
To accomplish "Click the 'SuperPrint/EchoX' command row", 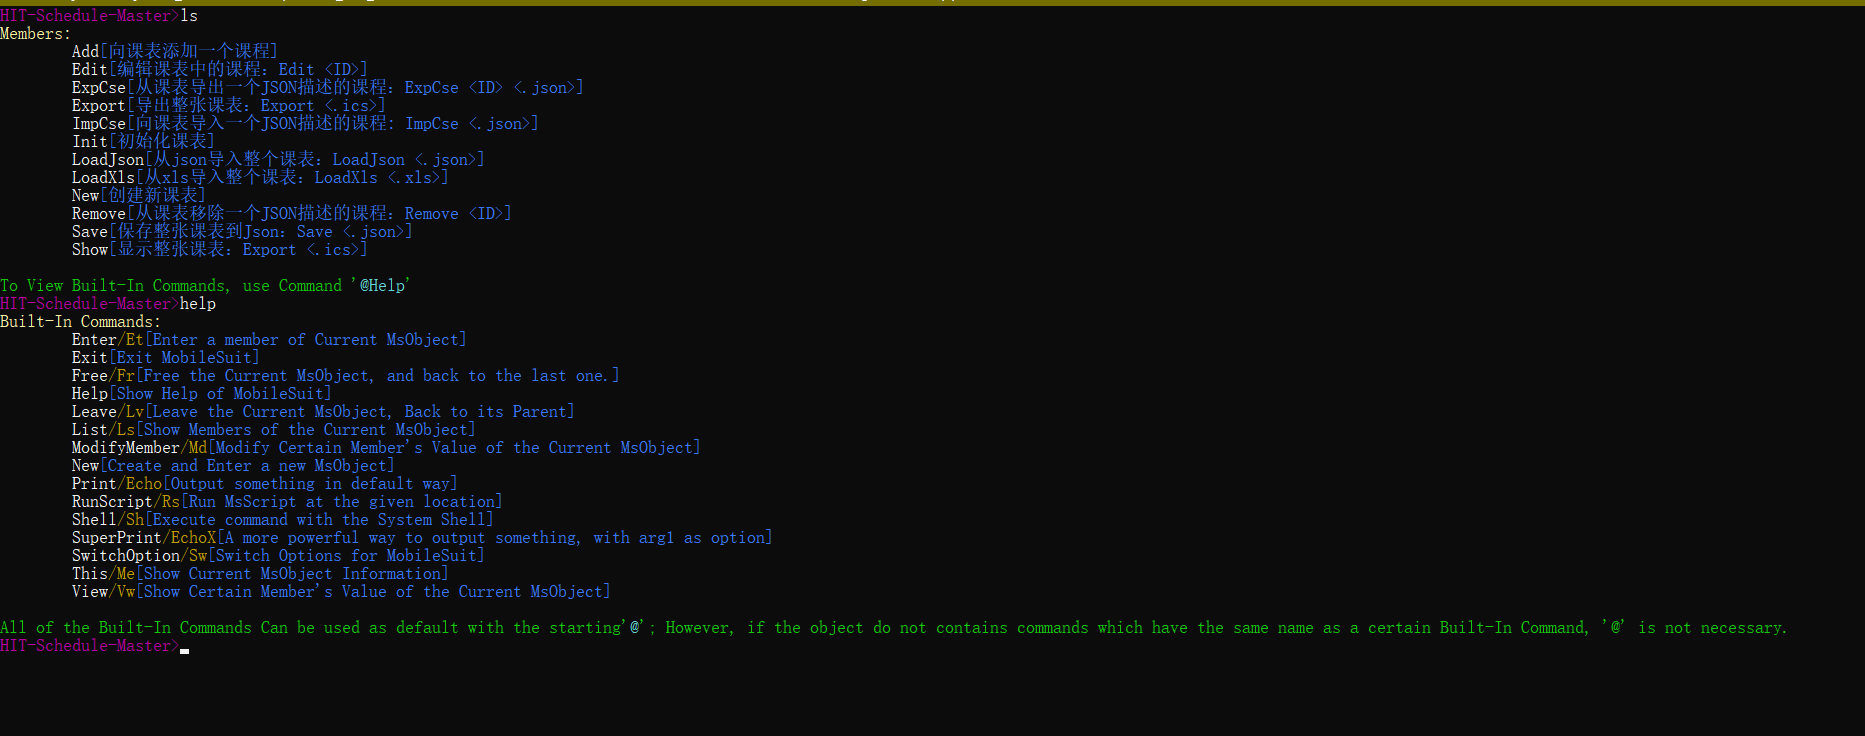I will (x=422, y=537).
